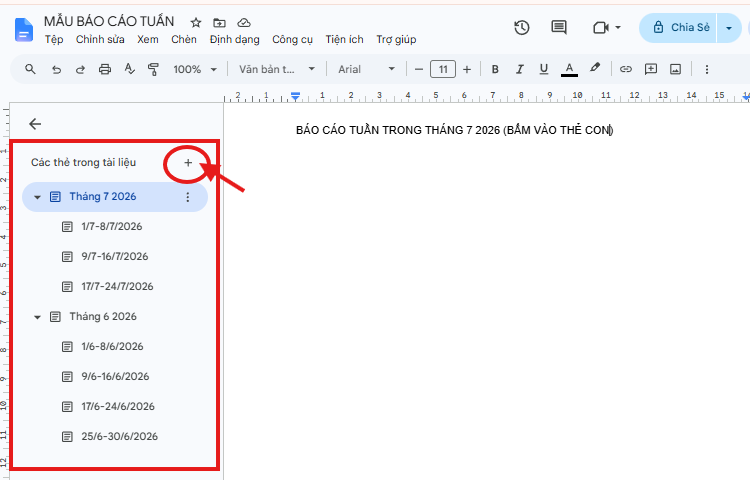
Task: Add a comment from the toolbar
Action: point(651,69)
